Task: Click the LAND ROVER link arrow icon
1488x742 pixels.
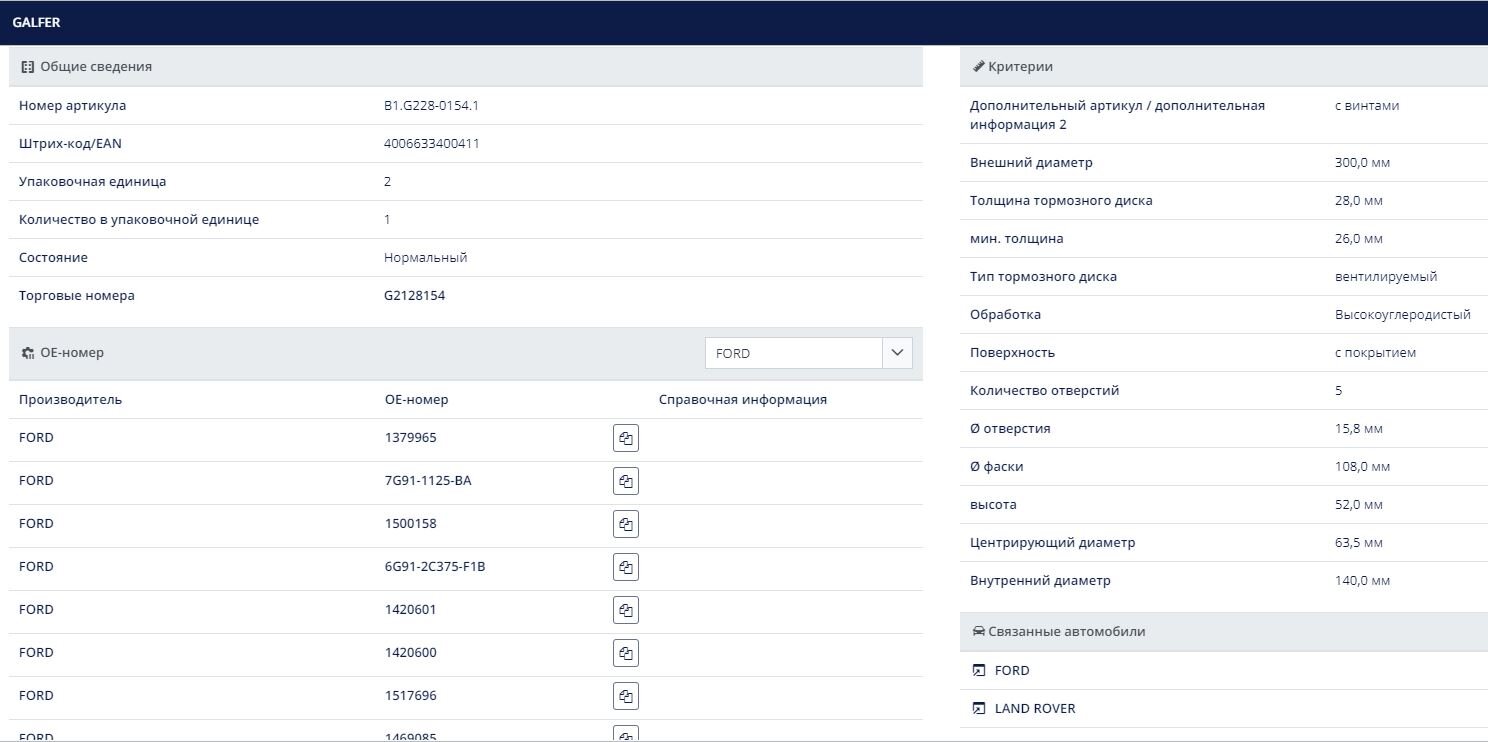Action: point(979,708)
